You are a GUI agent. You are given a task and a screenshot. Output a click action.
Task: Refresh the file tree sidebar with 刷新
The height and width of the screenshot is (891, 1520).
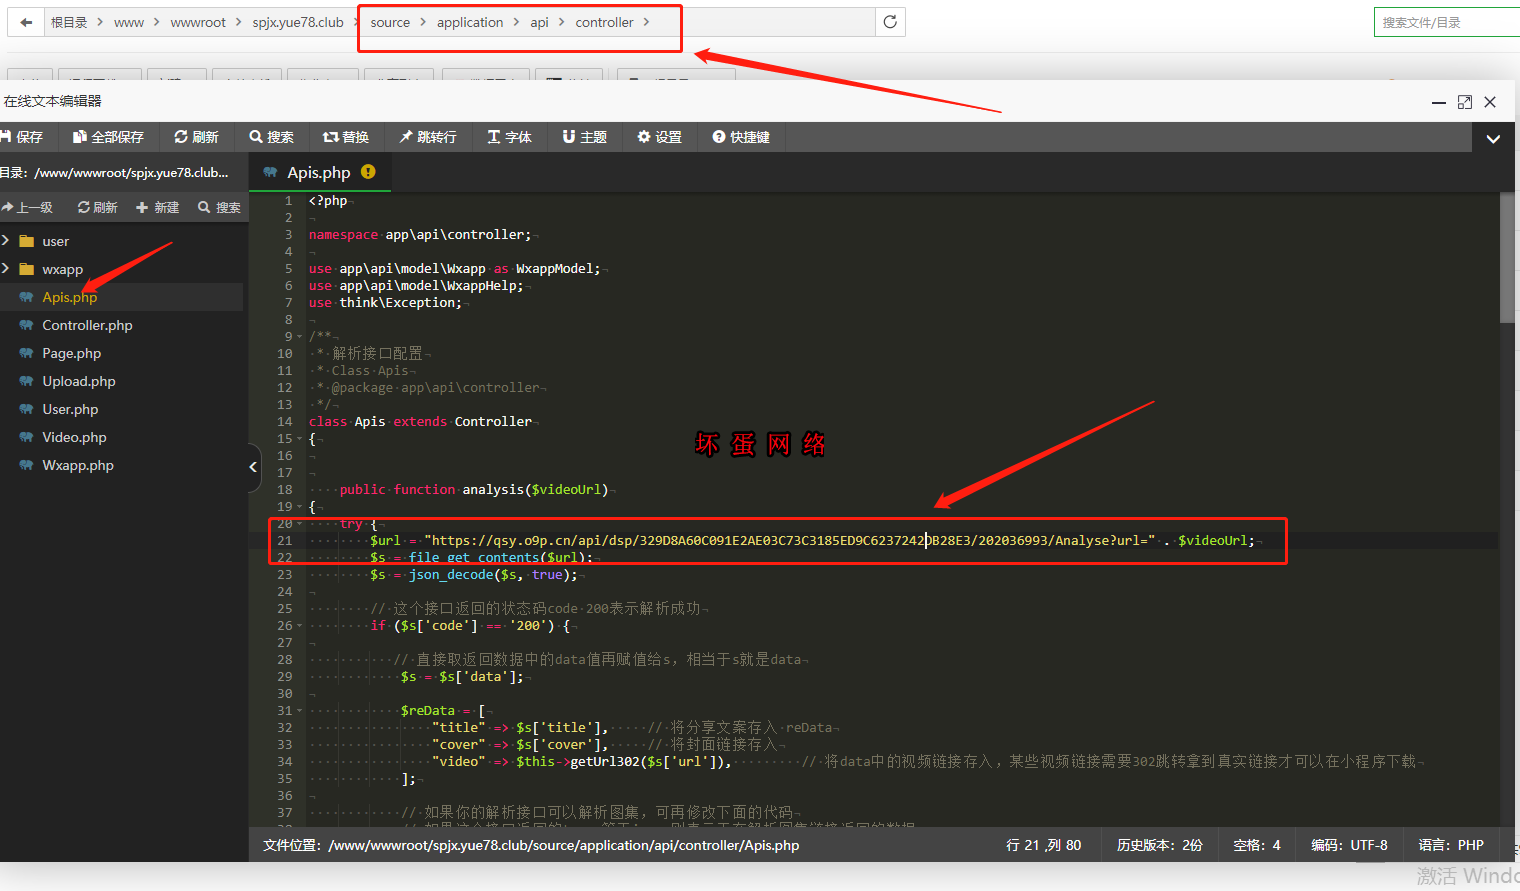97,207
